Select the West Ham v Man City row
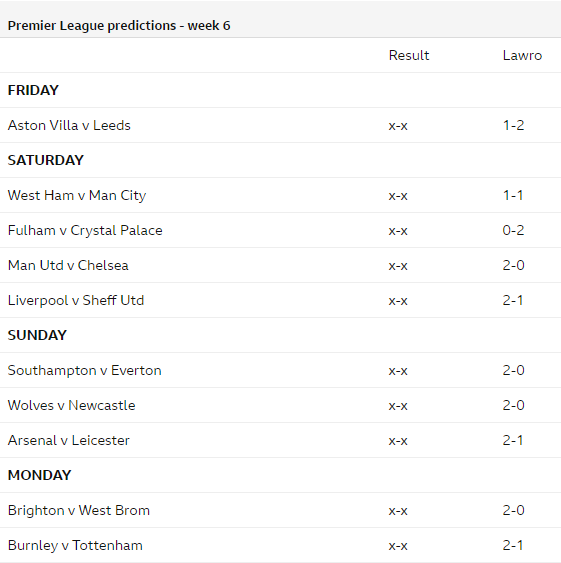Screen dimensions: 561x563 click(280, 195)
